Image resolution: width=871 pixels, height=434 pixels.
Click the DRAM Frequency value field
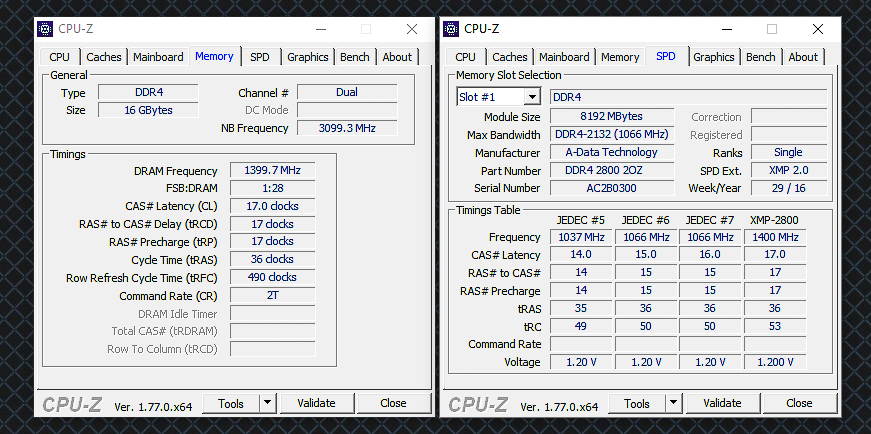(272, 170)
